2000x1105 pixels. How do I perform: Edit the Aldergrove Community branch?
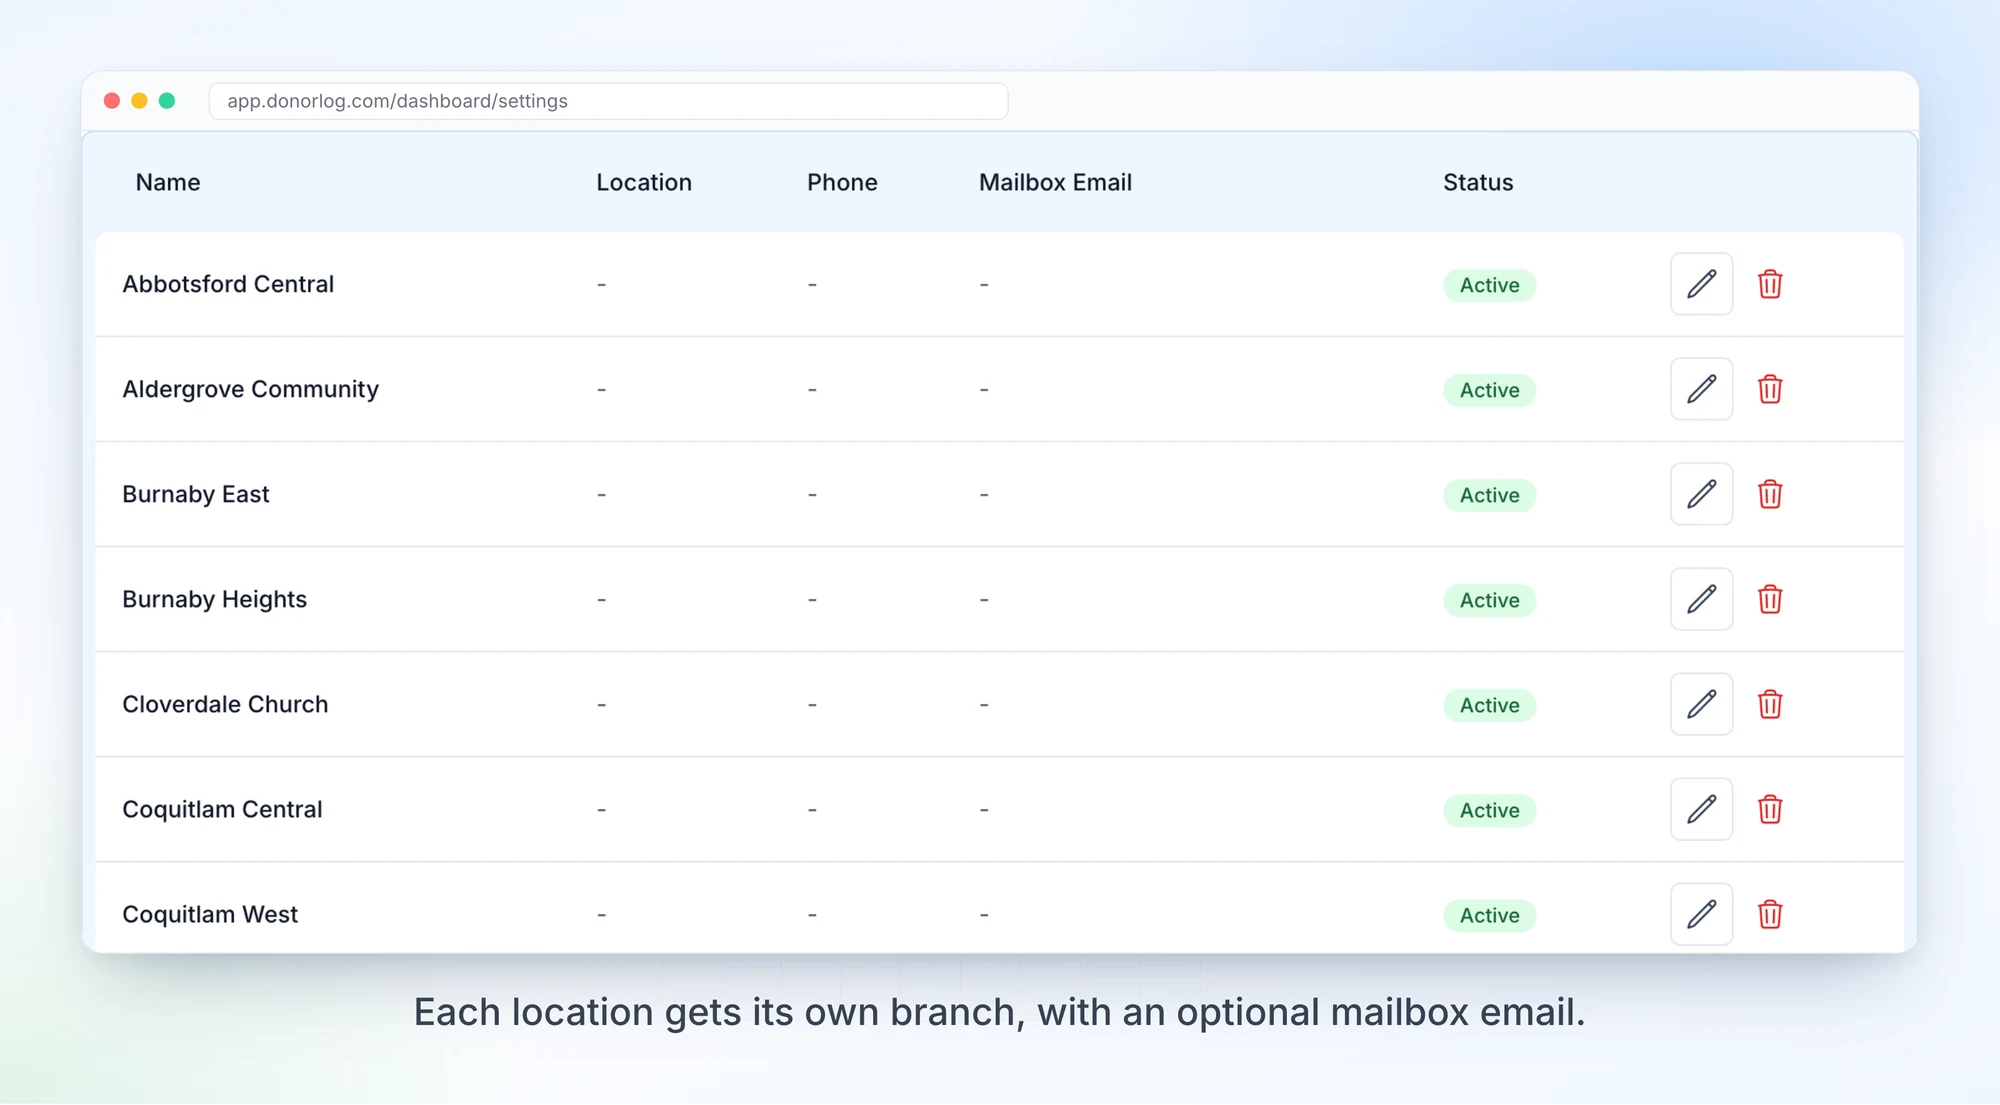pyautogui.click(x=1701, y=389)
